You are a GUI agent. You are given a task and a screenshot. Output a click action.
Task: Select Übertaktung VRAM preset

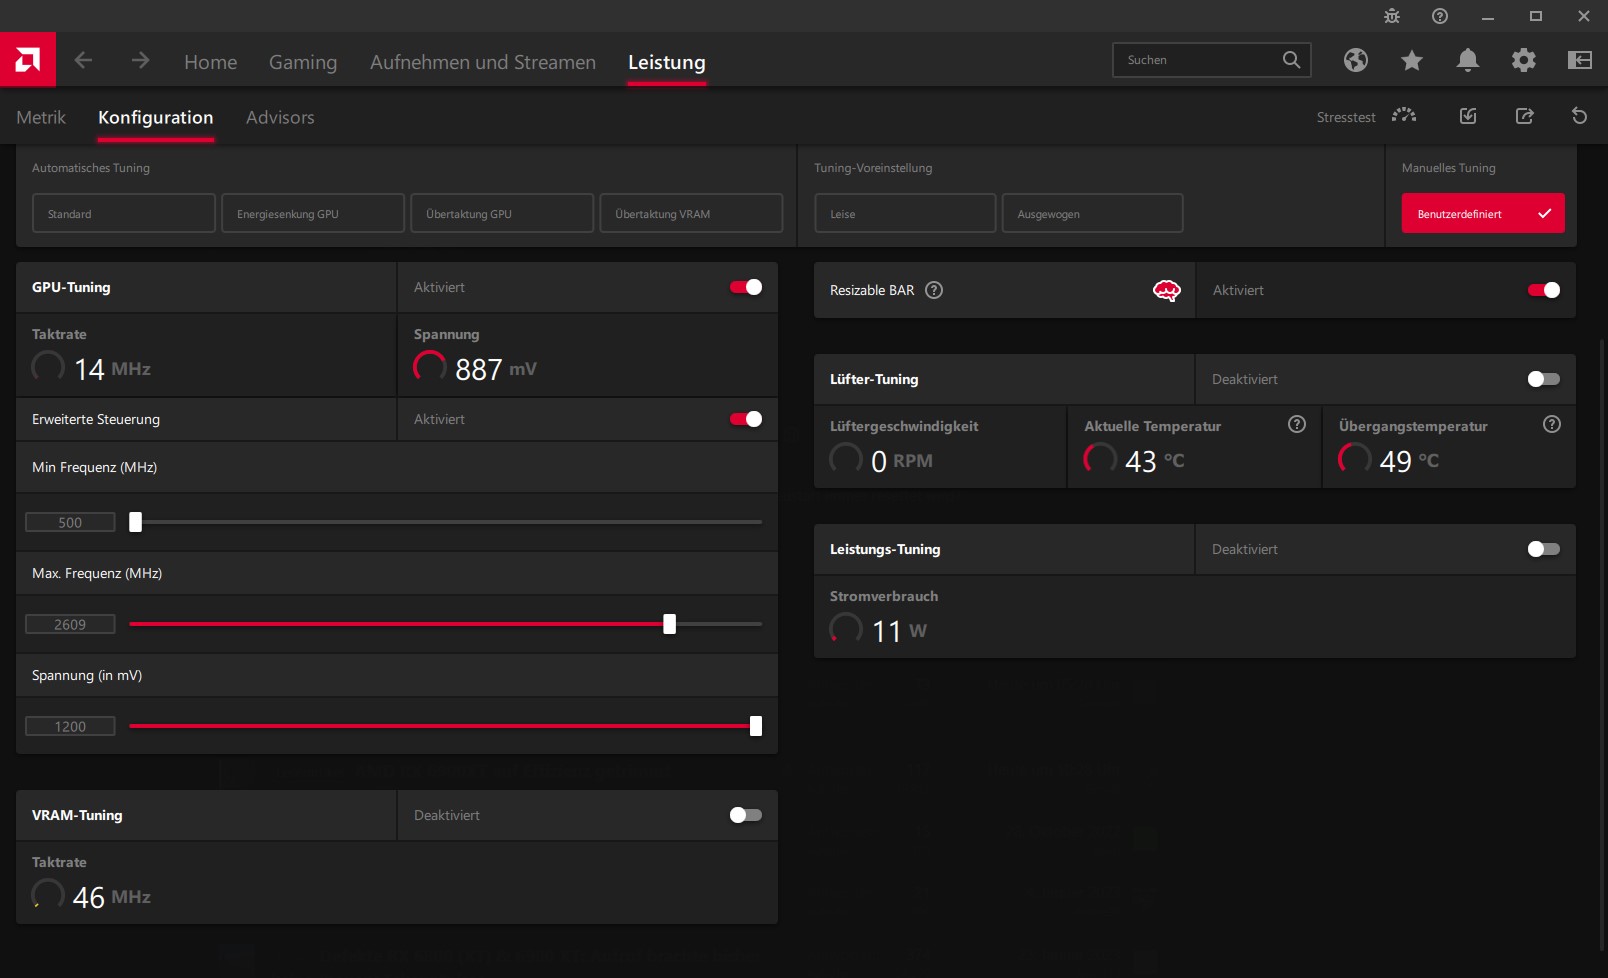691,213
